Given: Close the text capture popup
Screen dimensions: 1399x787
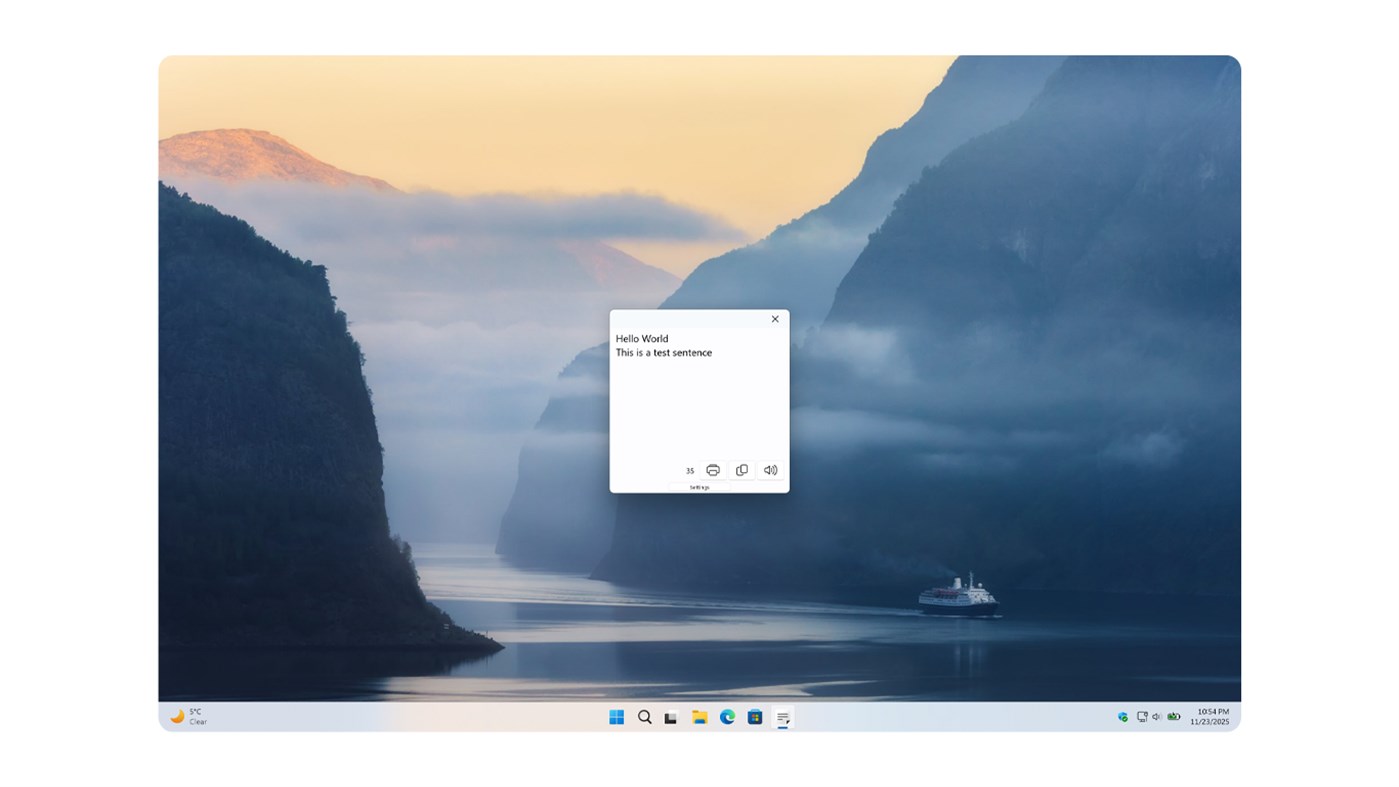Looking at the screenshot, I should pyautogui.click(x=774, y=319).
